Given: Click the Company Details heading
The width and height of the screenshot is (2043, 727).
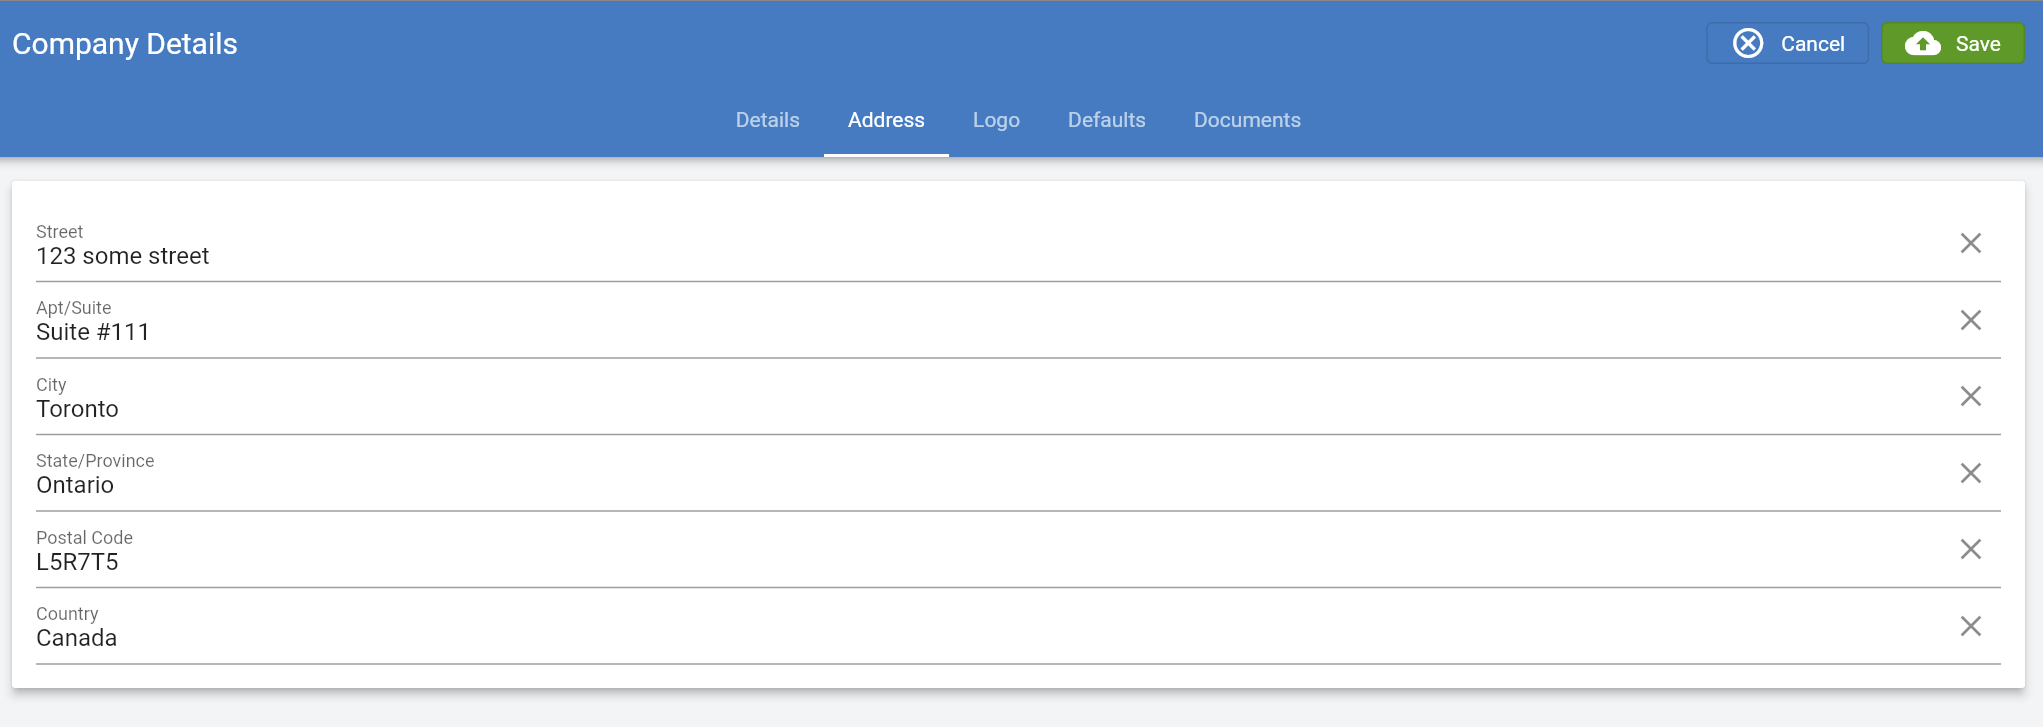Looking at the screenshot, I should point(125,44).
